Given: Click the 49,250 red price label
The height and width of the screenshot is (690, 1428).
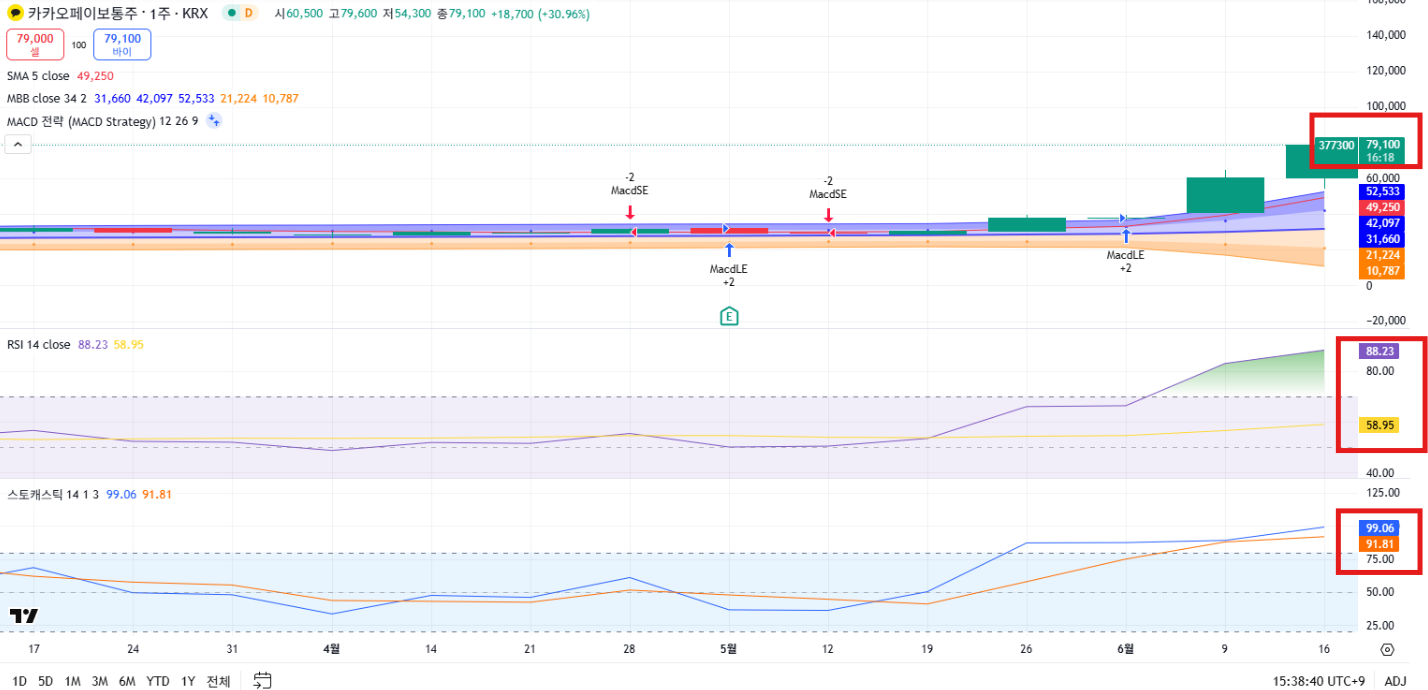Looking at the screenshot, I should [x=1381, y=207].
